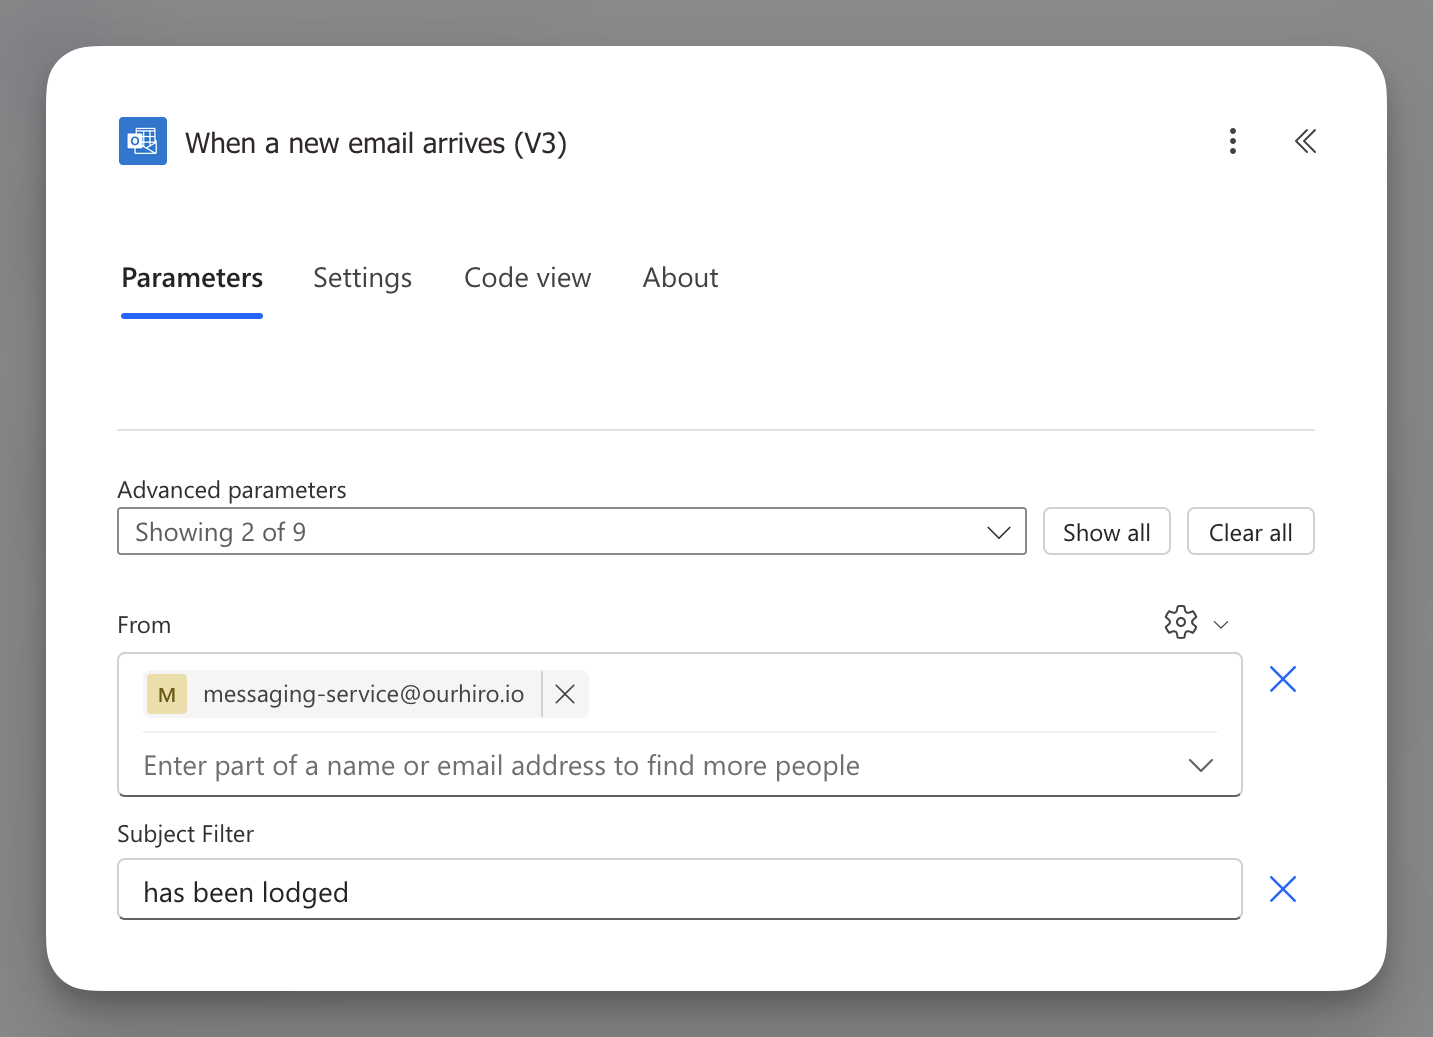The image size is (1433, 1037).
Task: Click the Clear all button
Action: point(1250,532)
